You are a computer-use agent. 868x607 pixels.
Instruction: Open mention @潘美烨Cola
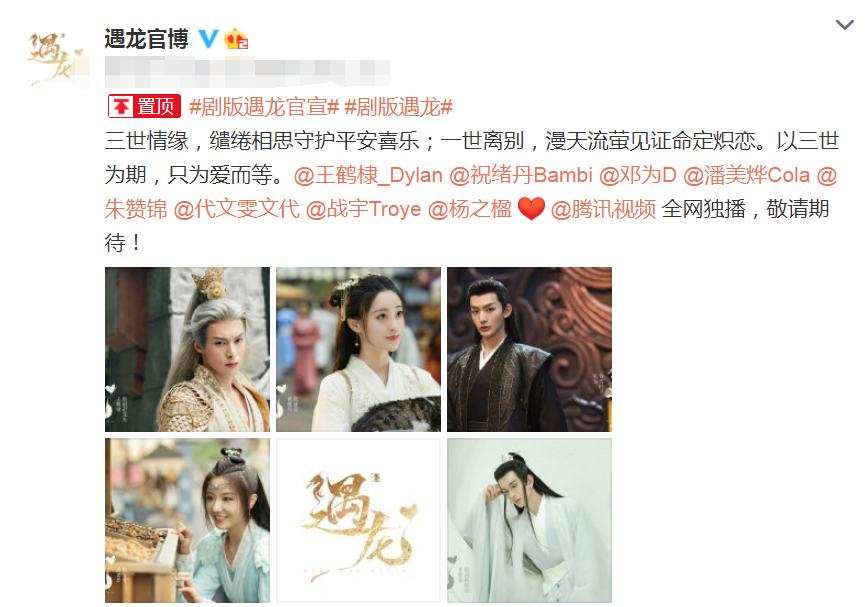coord(746,175)
